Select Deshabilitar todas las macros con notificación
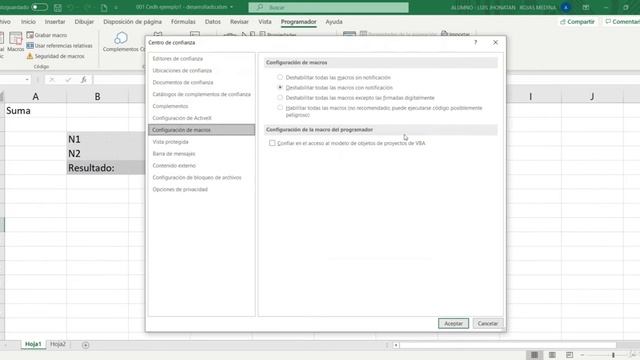Image resolution: width=640 pixels, height=360 pixels. [x=280, y=87]
